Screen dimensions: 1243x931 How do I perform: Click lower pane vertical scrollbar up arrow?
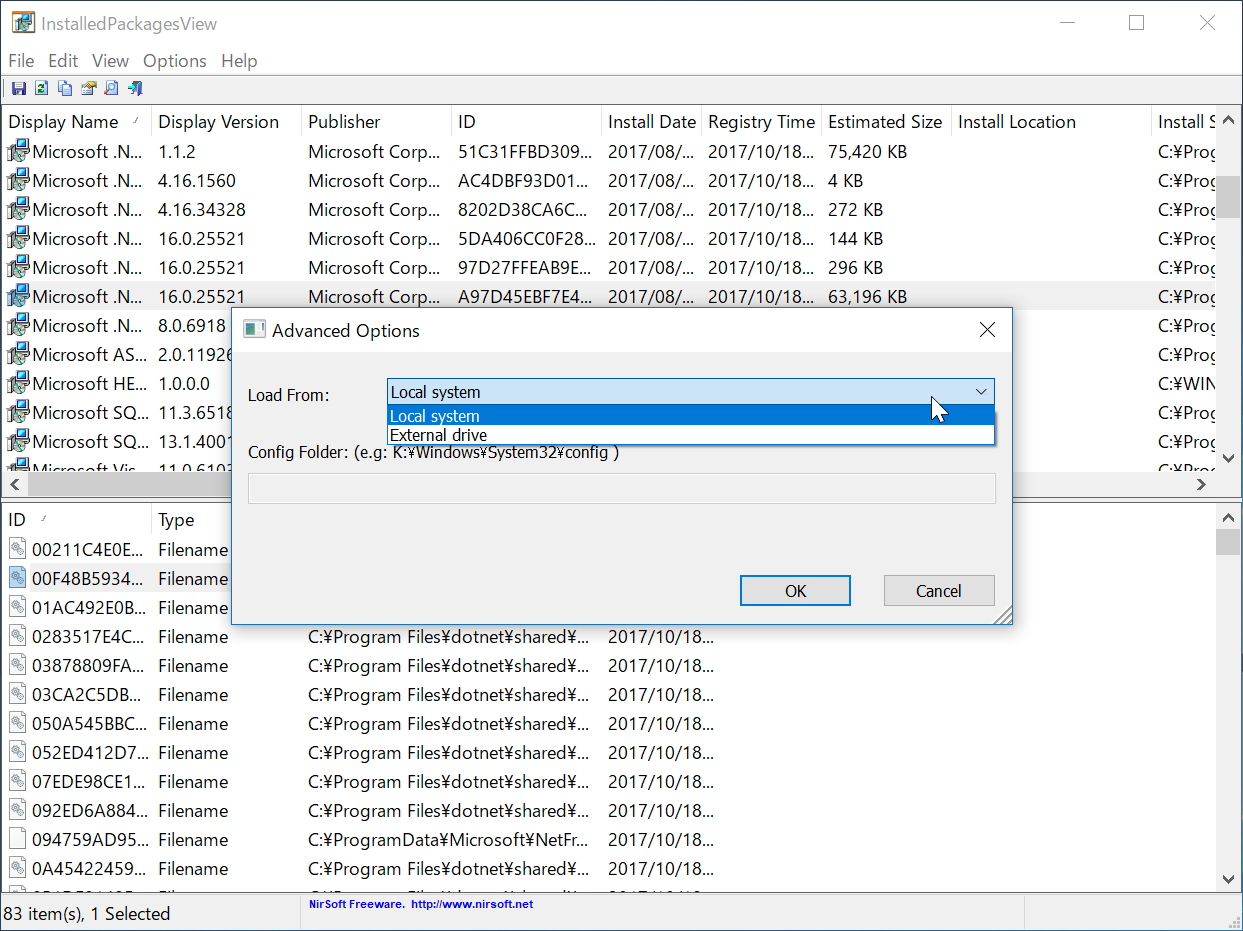pyautogui.click(x=1229, y=517)
